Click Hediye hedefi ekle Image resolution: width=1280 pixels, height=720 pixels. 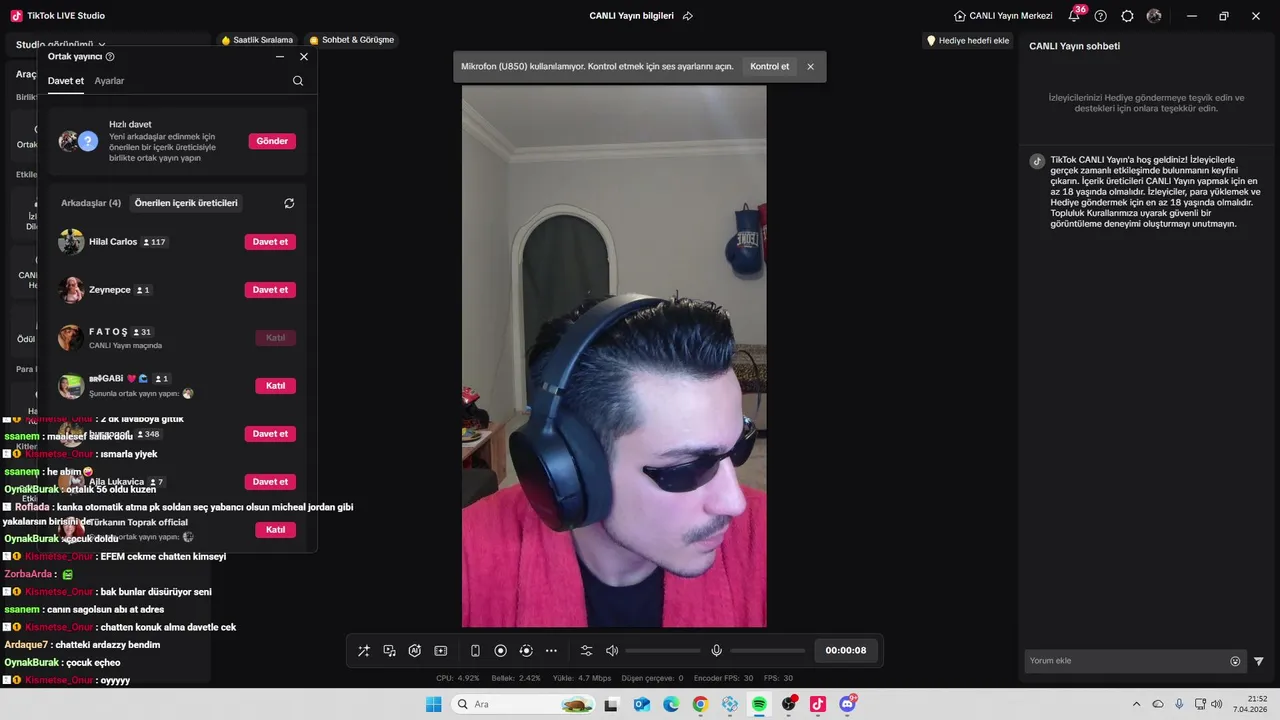[x=968, y=41]
